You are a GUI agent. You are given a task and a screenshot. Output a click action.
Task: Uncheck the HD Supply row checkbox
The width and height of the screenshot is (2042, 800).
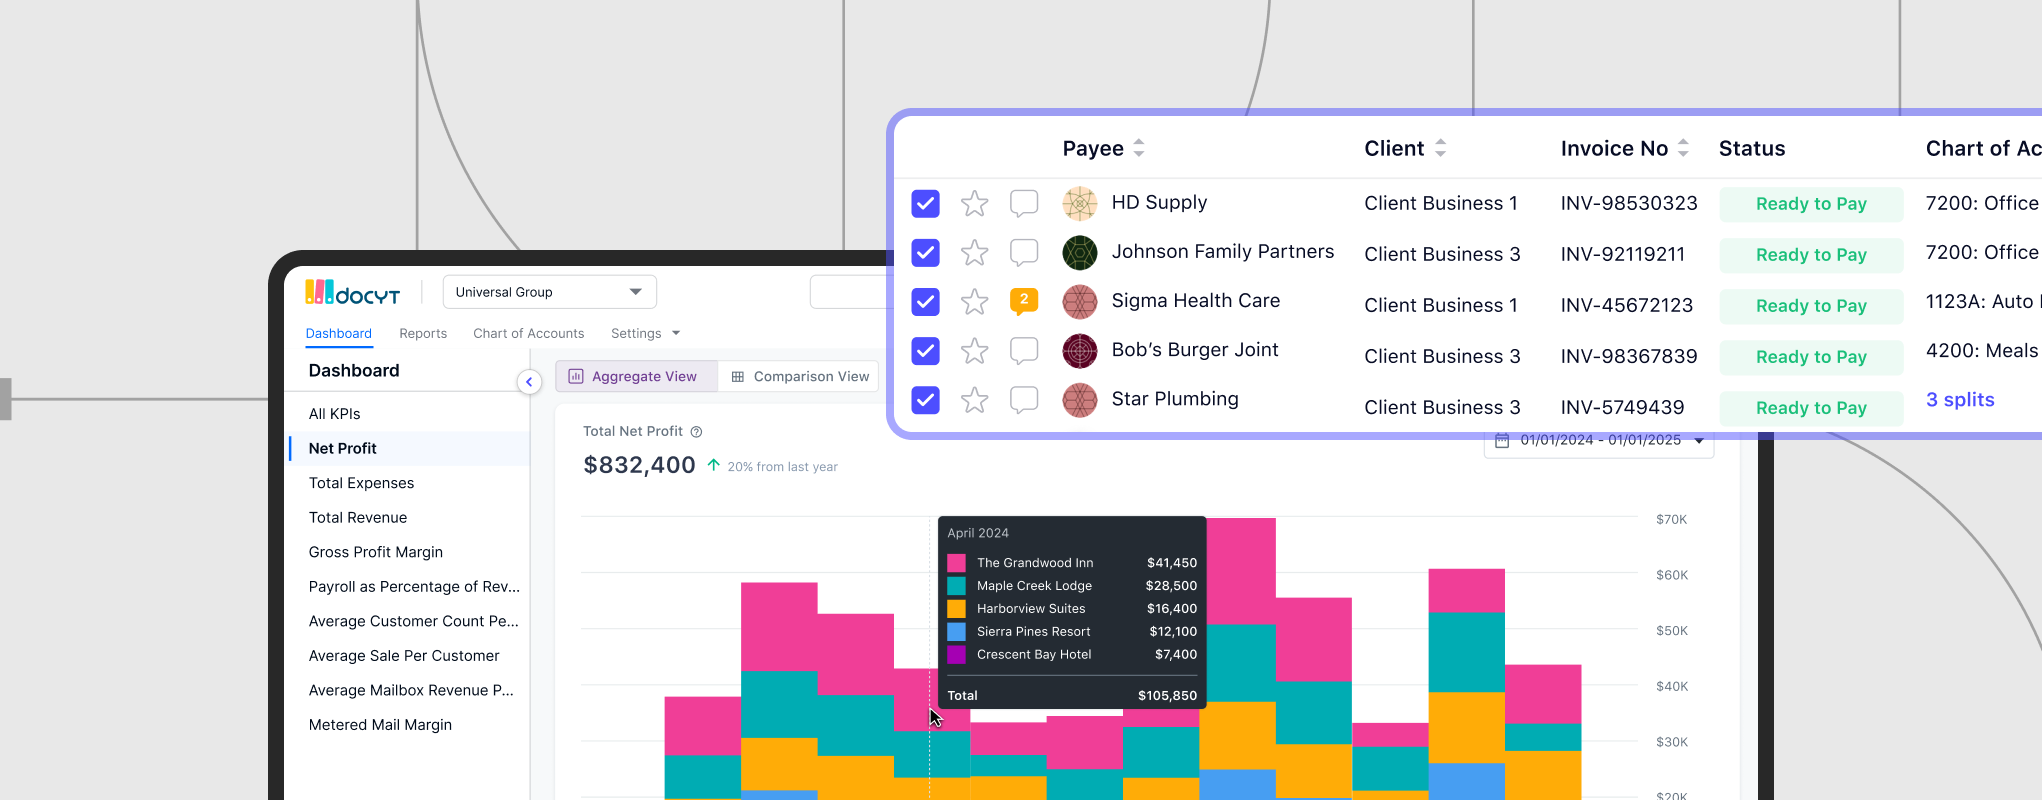926,204
